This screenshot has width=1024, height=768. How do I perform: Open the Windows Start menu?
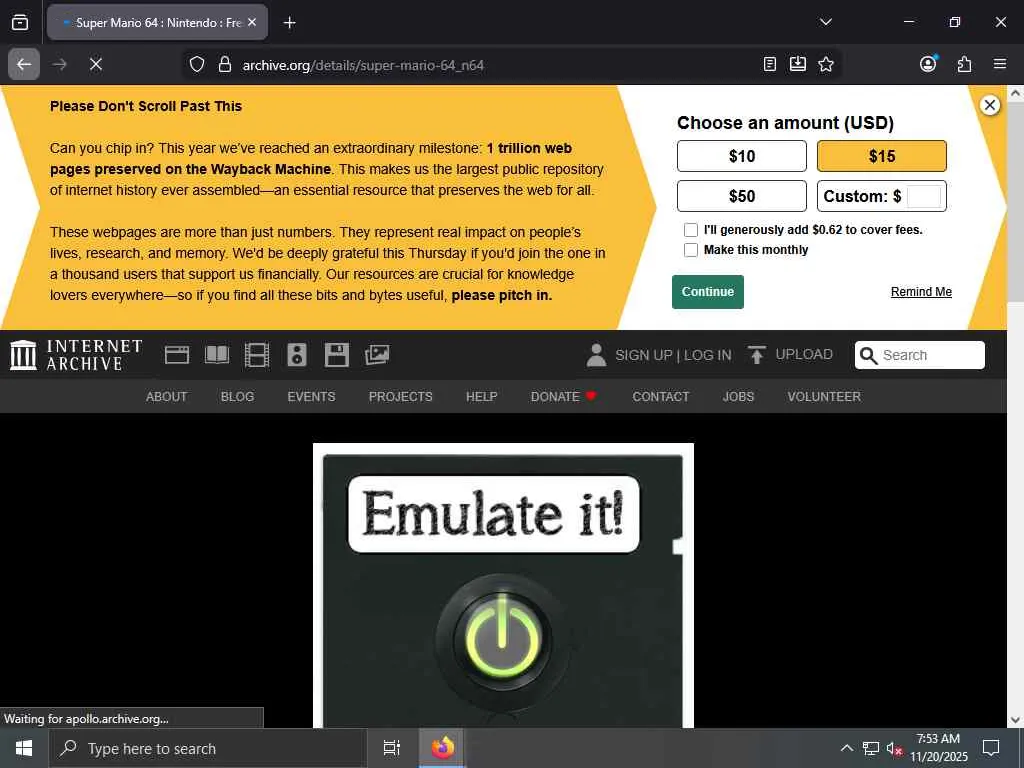(24, 748)
